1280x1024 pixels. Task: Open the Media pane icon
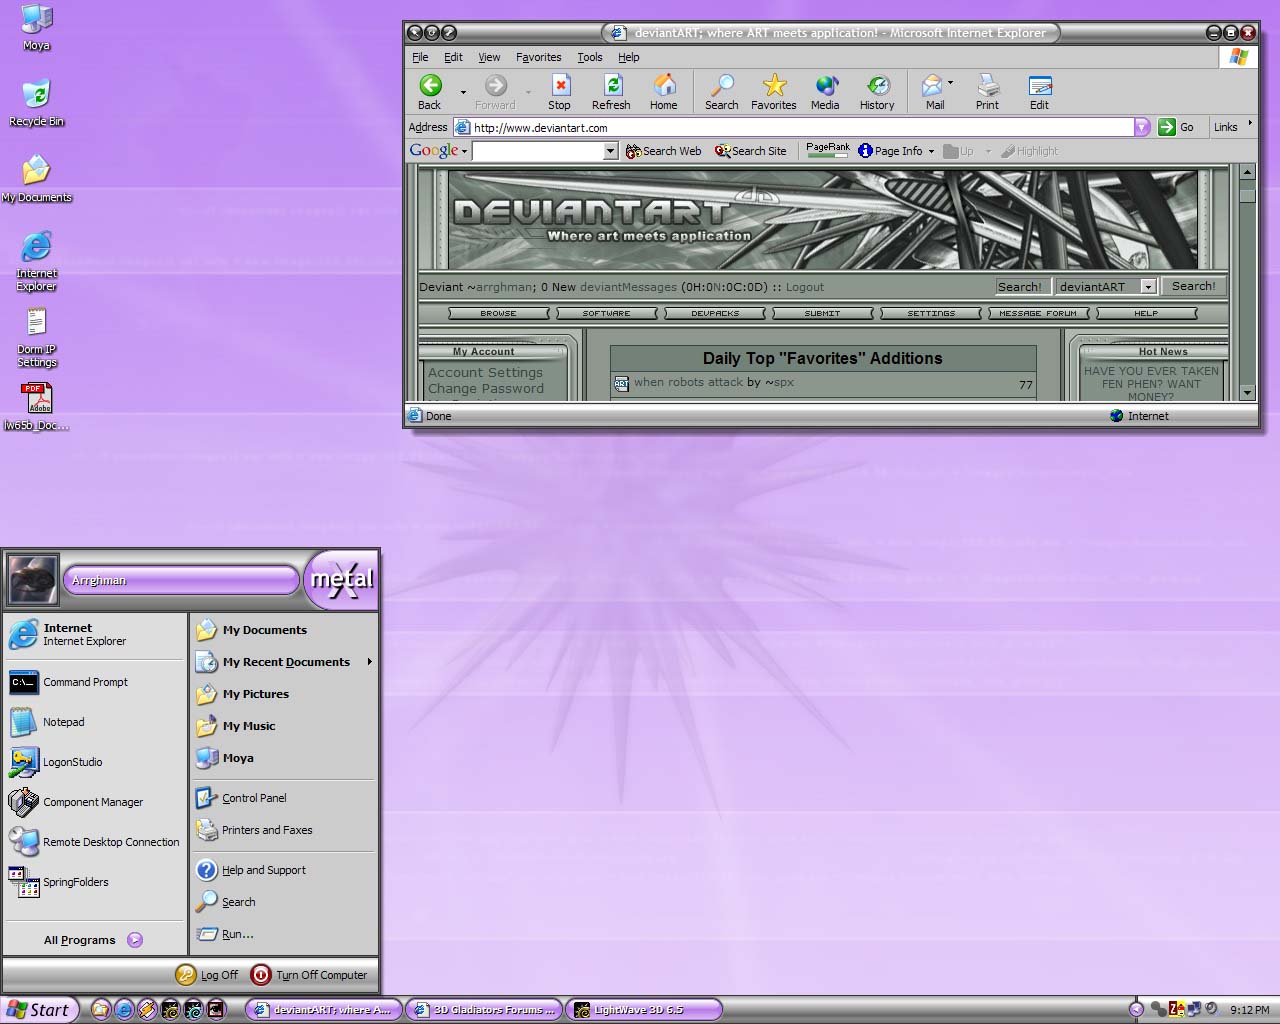click(825, 91)
